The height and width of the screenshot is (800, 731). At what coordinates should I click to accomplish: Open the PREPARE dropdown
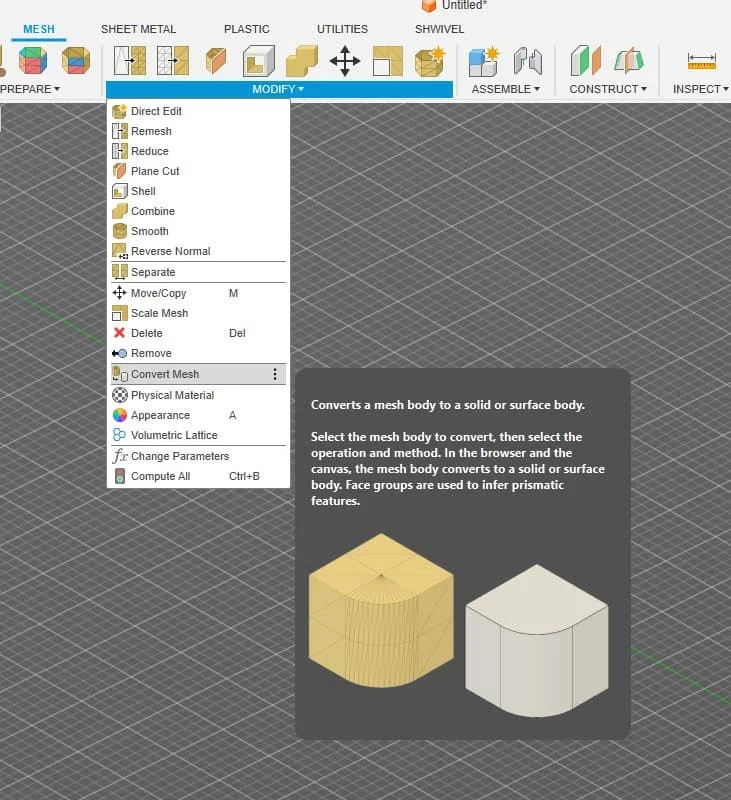pos(30,89)
